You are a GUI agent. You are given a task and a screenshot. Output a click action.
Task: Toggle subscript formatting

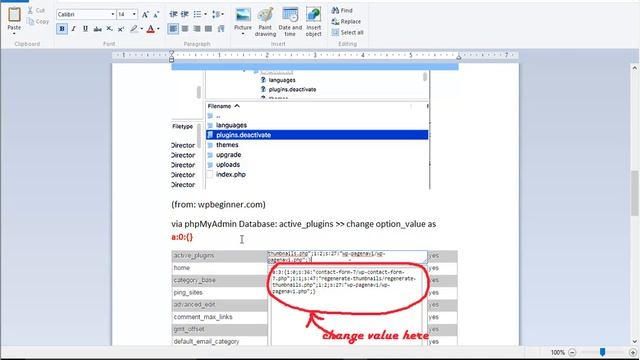tap(109, 29)
